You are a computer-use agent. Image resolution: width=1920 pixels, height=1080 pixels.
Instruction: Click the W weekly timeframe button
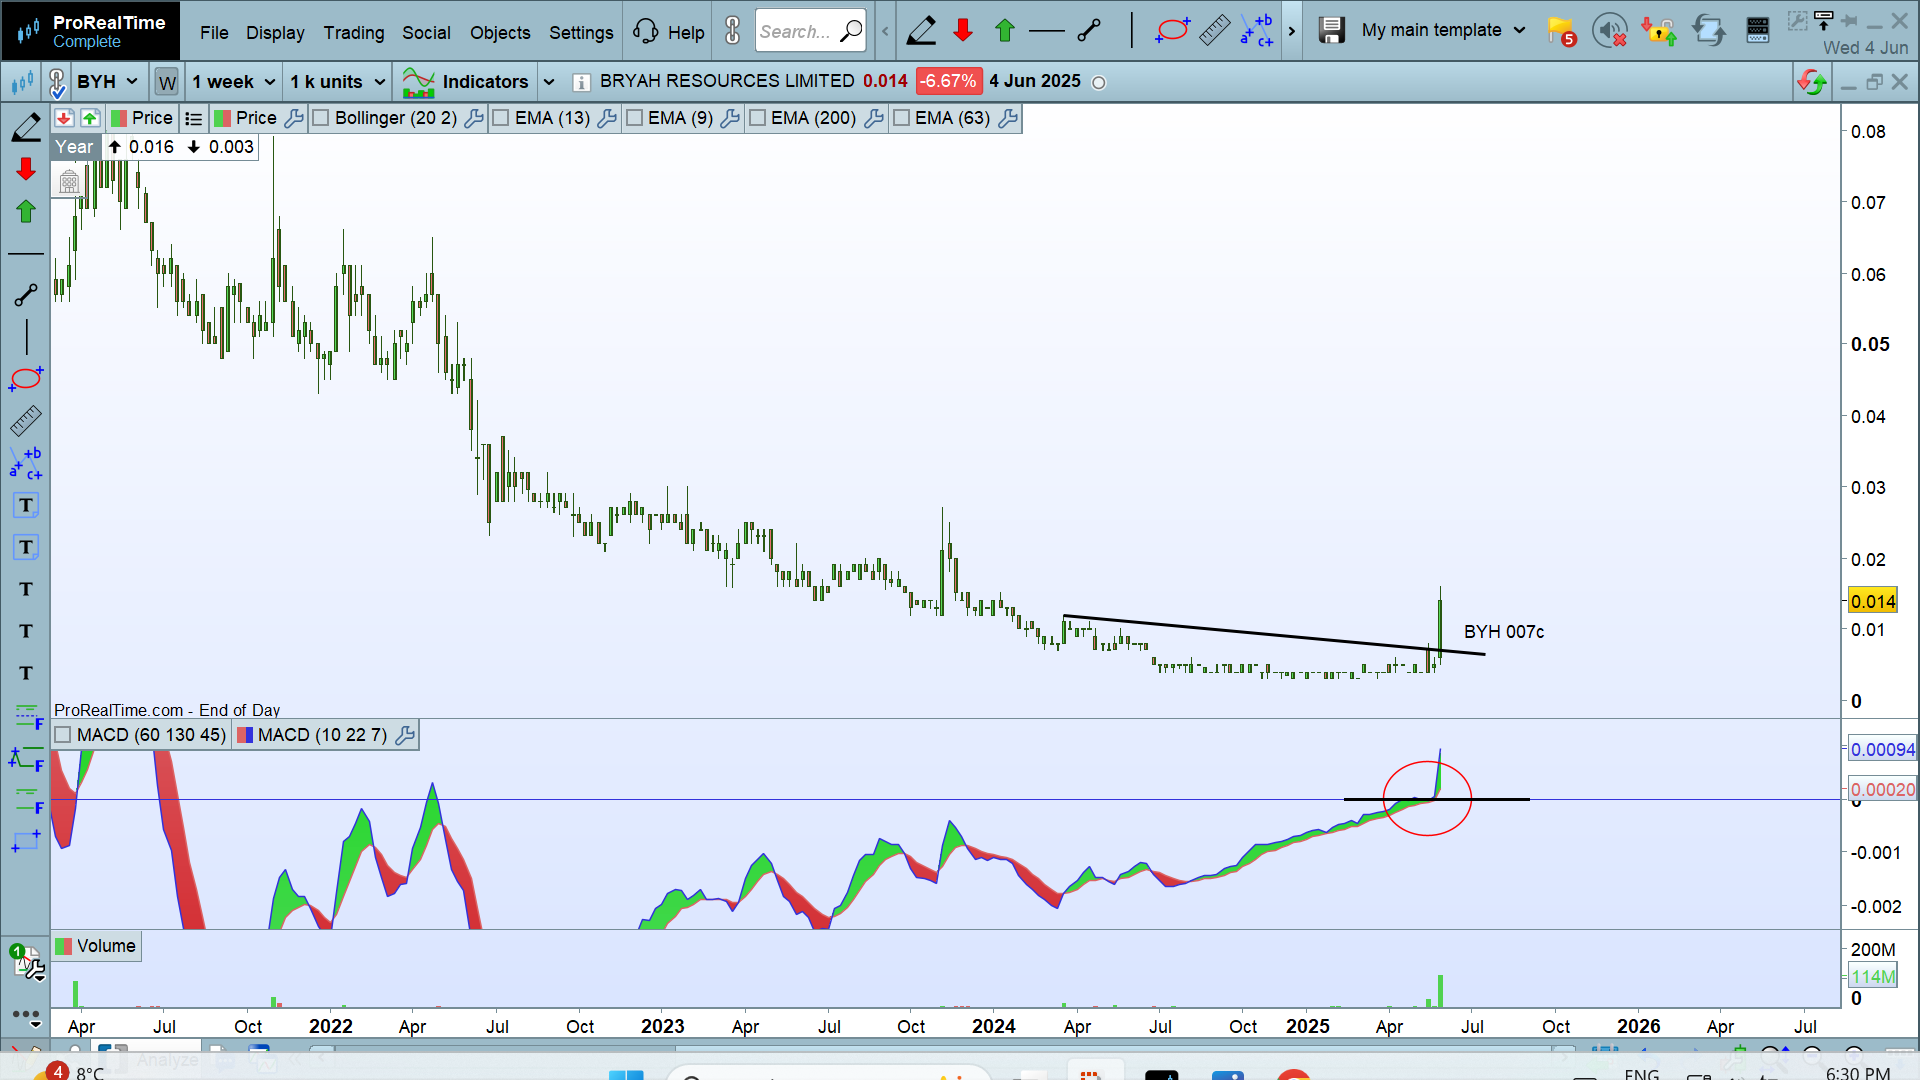click(x=167, y=82)
